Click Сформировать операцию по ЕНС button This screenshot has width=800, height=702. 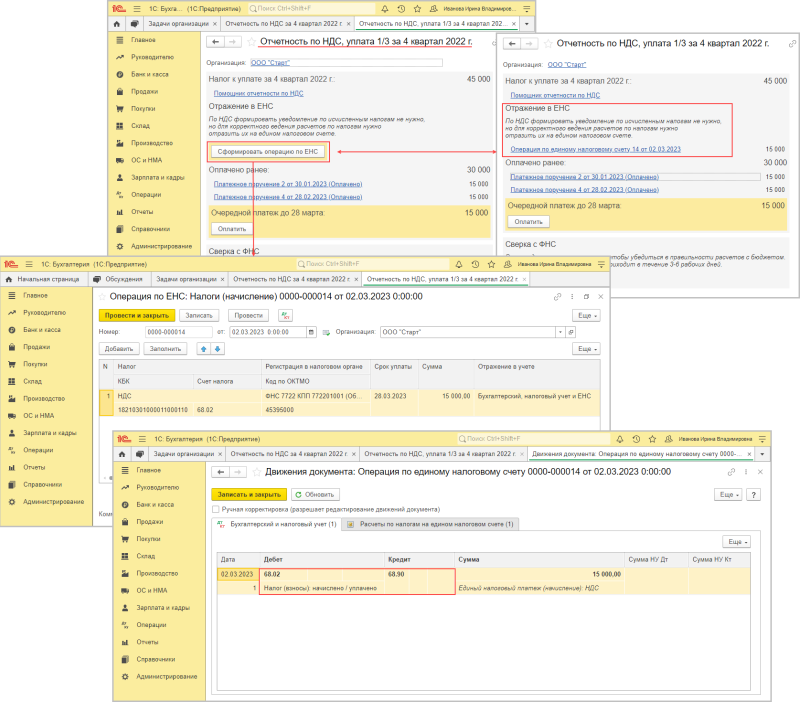coord(268,152)
